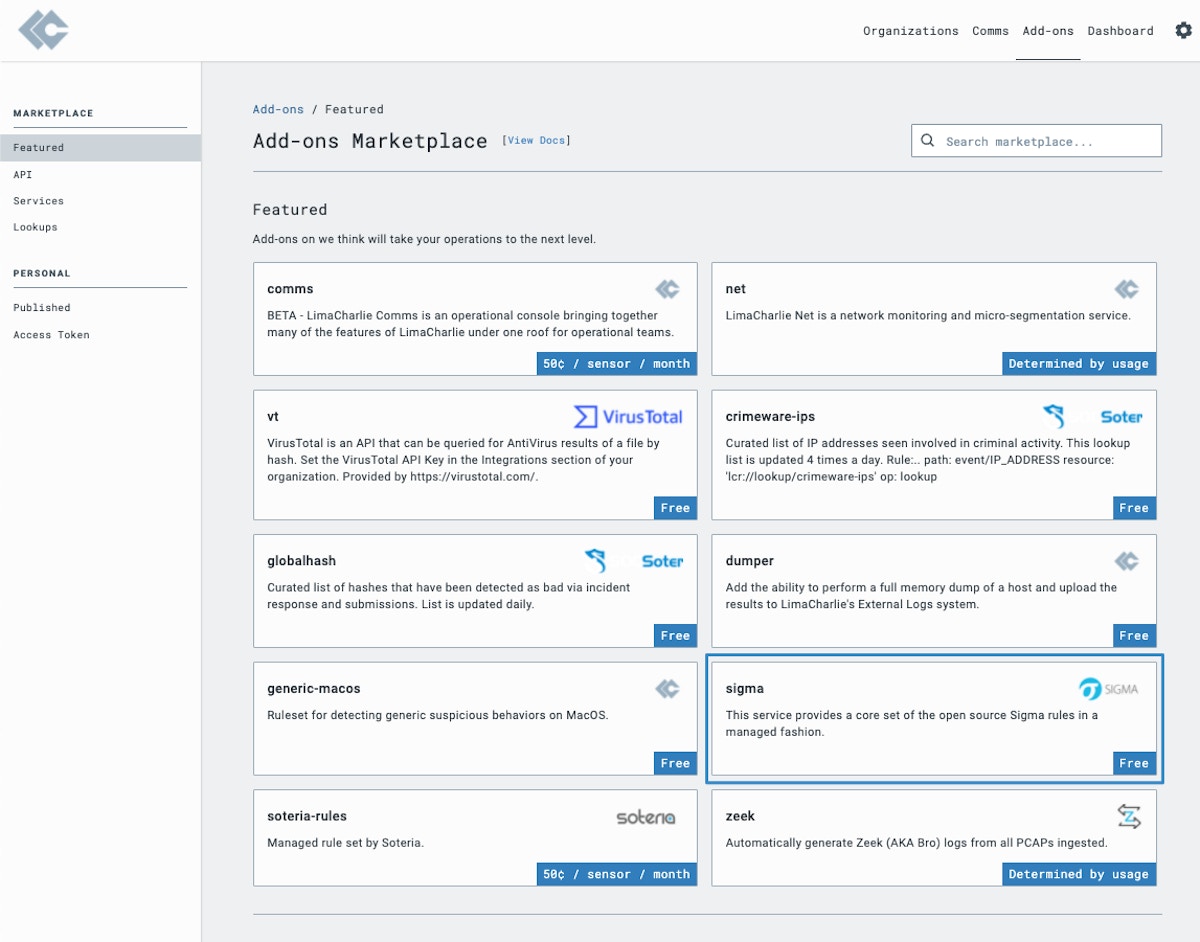Click the VirusTotal logo on vt card
The image size is (1200, 942).
click(628, 417)
